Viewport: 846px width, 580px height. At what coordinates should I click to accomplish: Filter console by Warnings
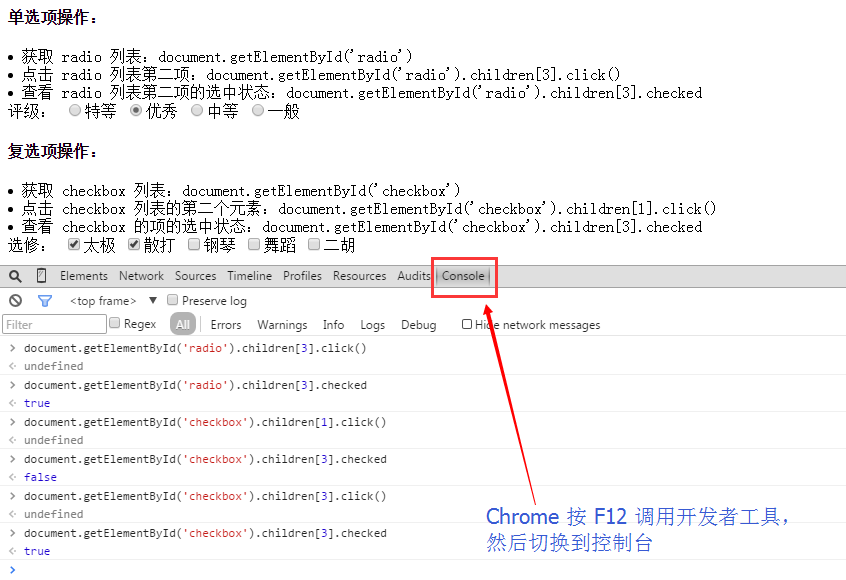[282, 325]
